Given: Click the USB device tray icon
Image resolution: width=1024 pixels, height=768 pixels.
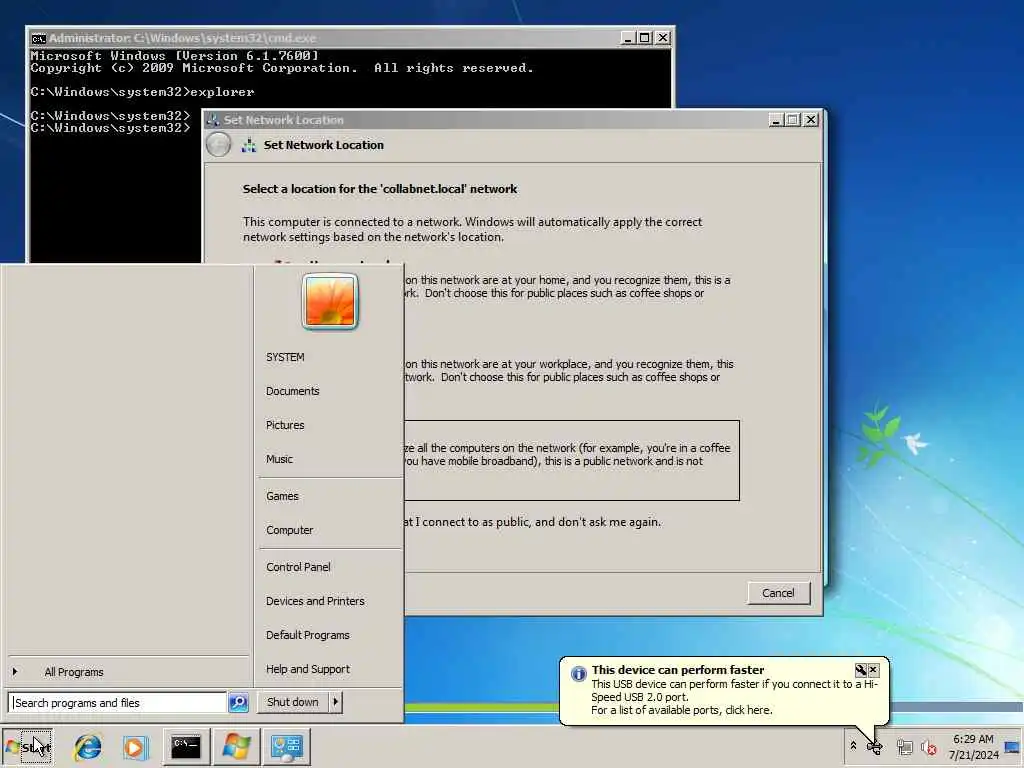Looking at the screenshot, I should click(x=875, y=746).
